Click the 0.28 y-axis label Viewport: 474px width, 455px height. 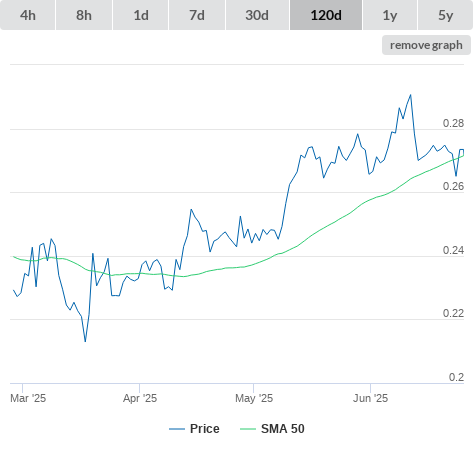click(453, 123)
